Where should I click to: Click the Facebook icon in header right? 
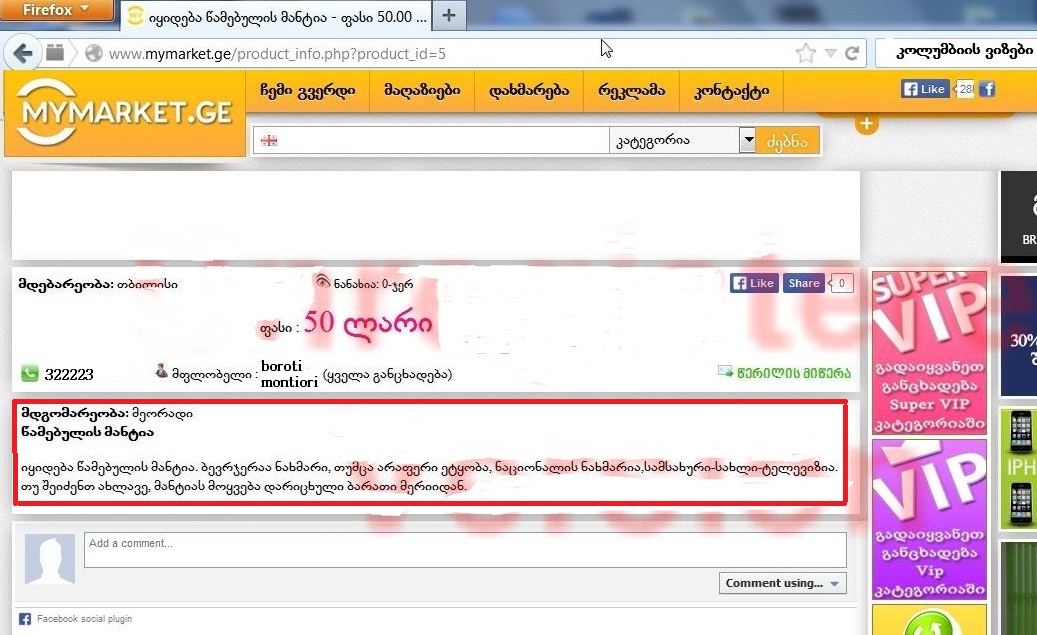(x=987, y=89)
